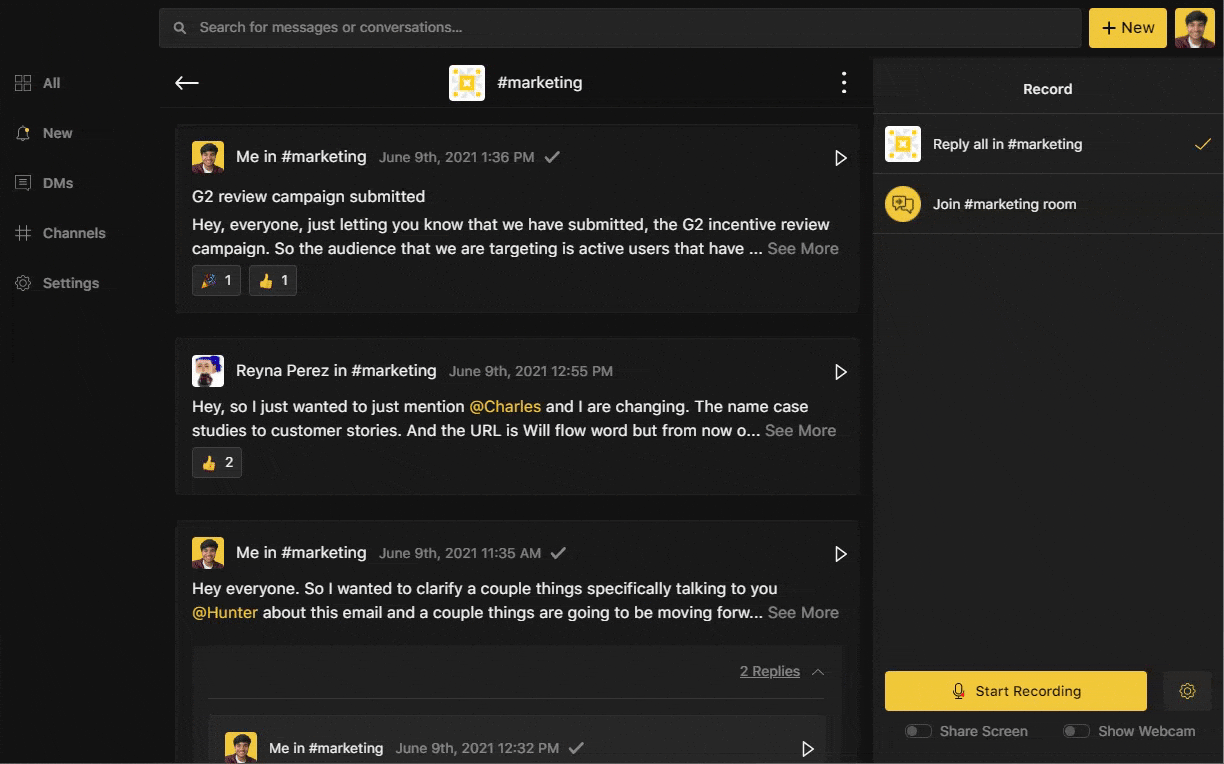
Task: Go to DMs in sidebar
Action: [43, 183]
